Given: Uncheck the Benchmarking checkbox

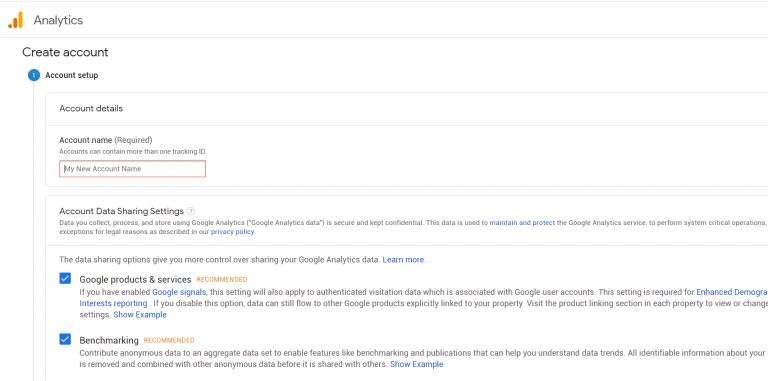Looking at the screenshot, I should pyautogui.click(x=65, y=339).
